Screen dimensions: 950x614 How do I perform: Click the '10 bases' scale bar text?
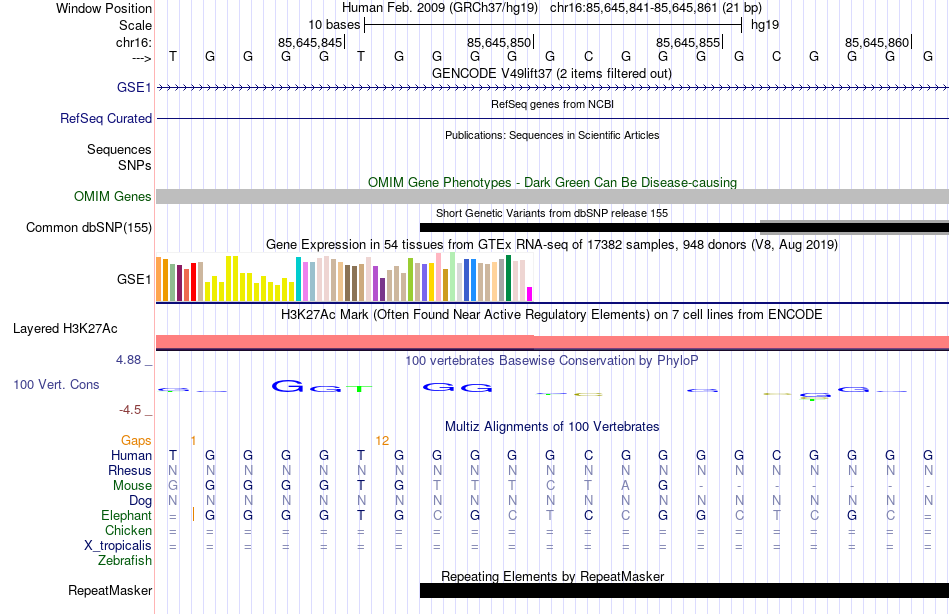click(x=334, y=25)
